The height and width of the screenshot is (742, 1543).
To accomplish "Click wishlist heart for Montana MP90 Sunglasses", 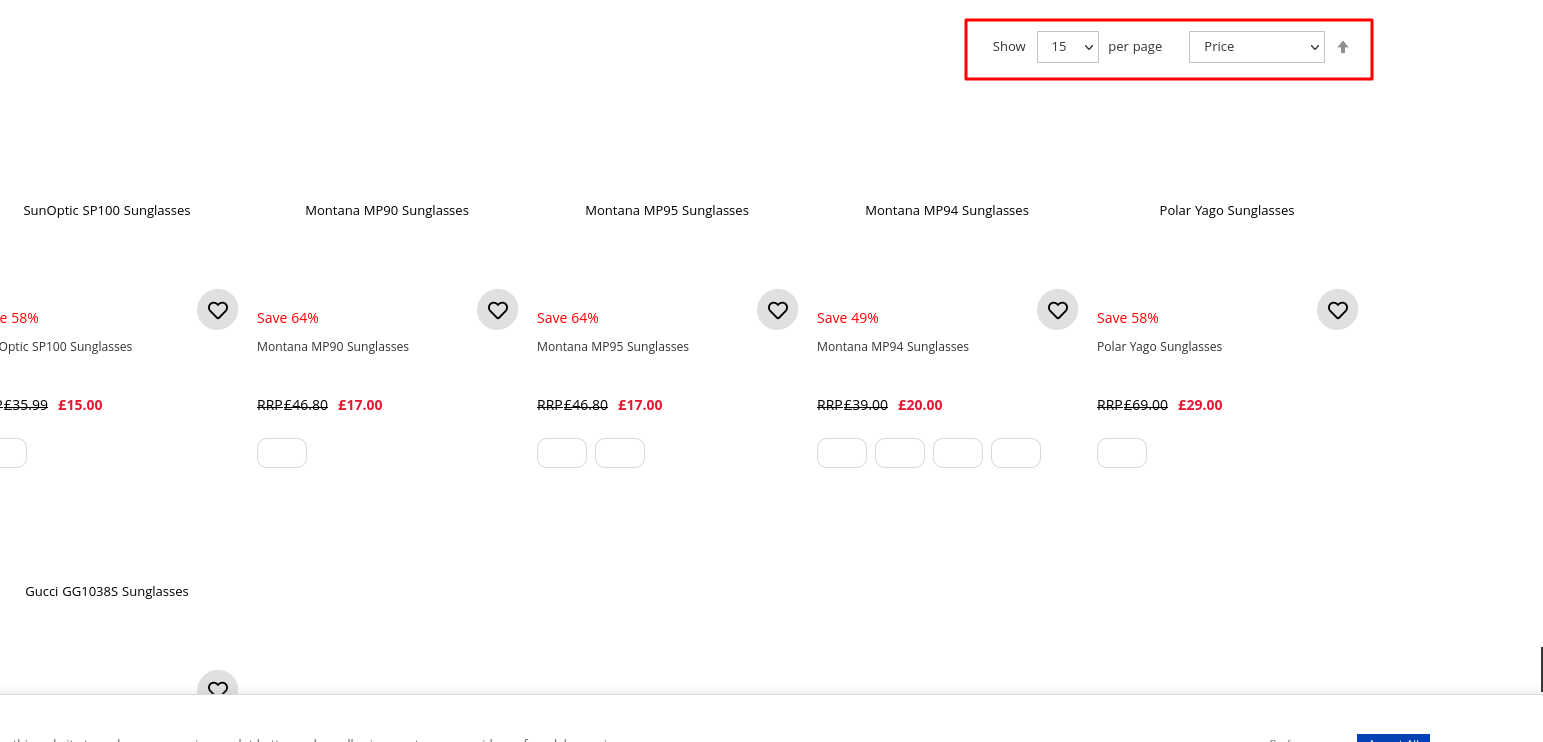I will coord(498,310).
